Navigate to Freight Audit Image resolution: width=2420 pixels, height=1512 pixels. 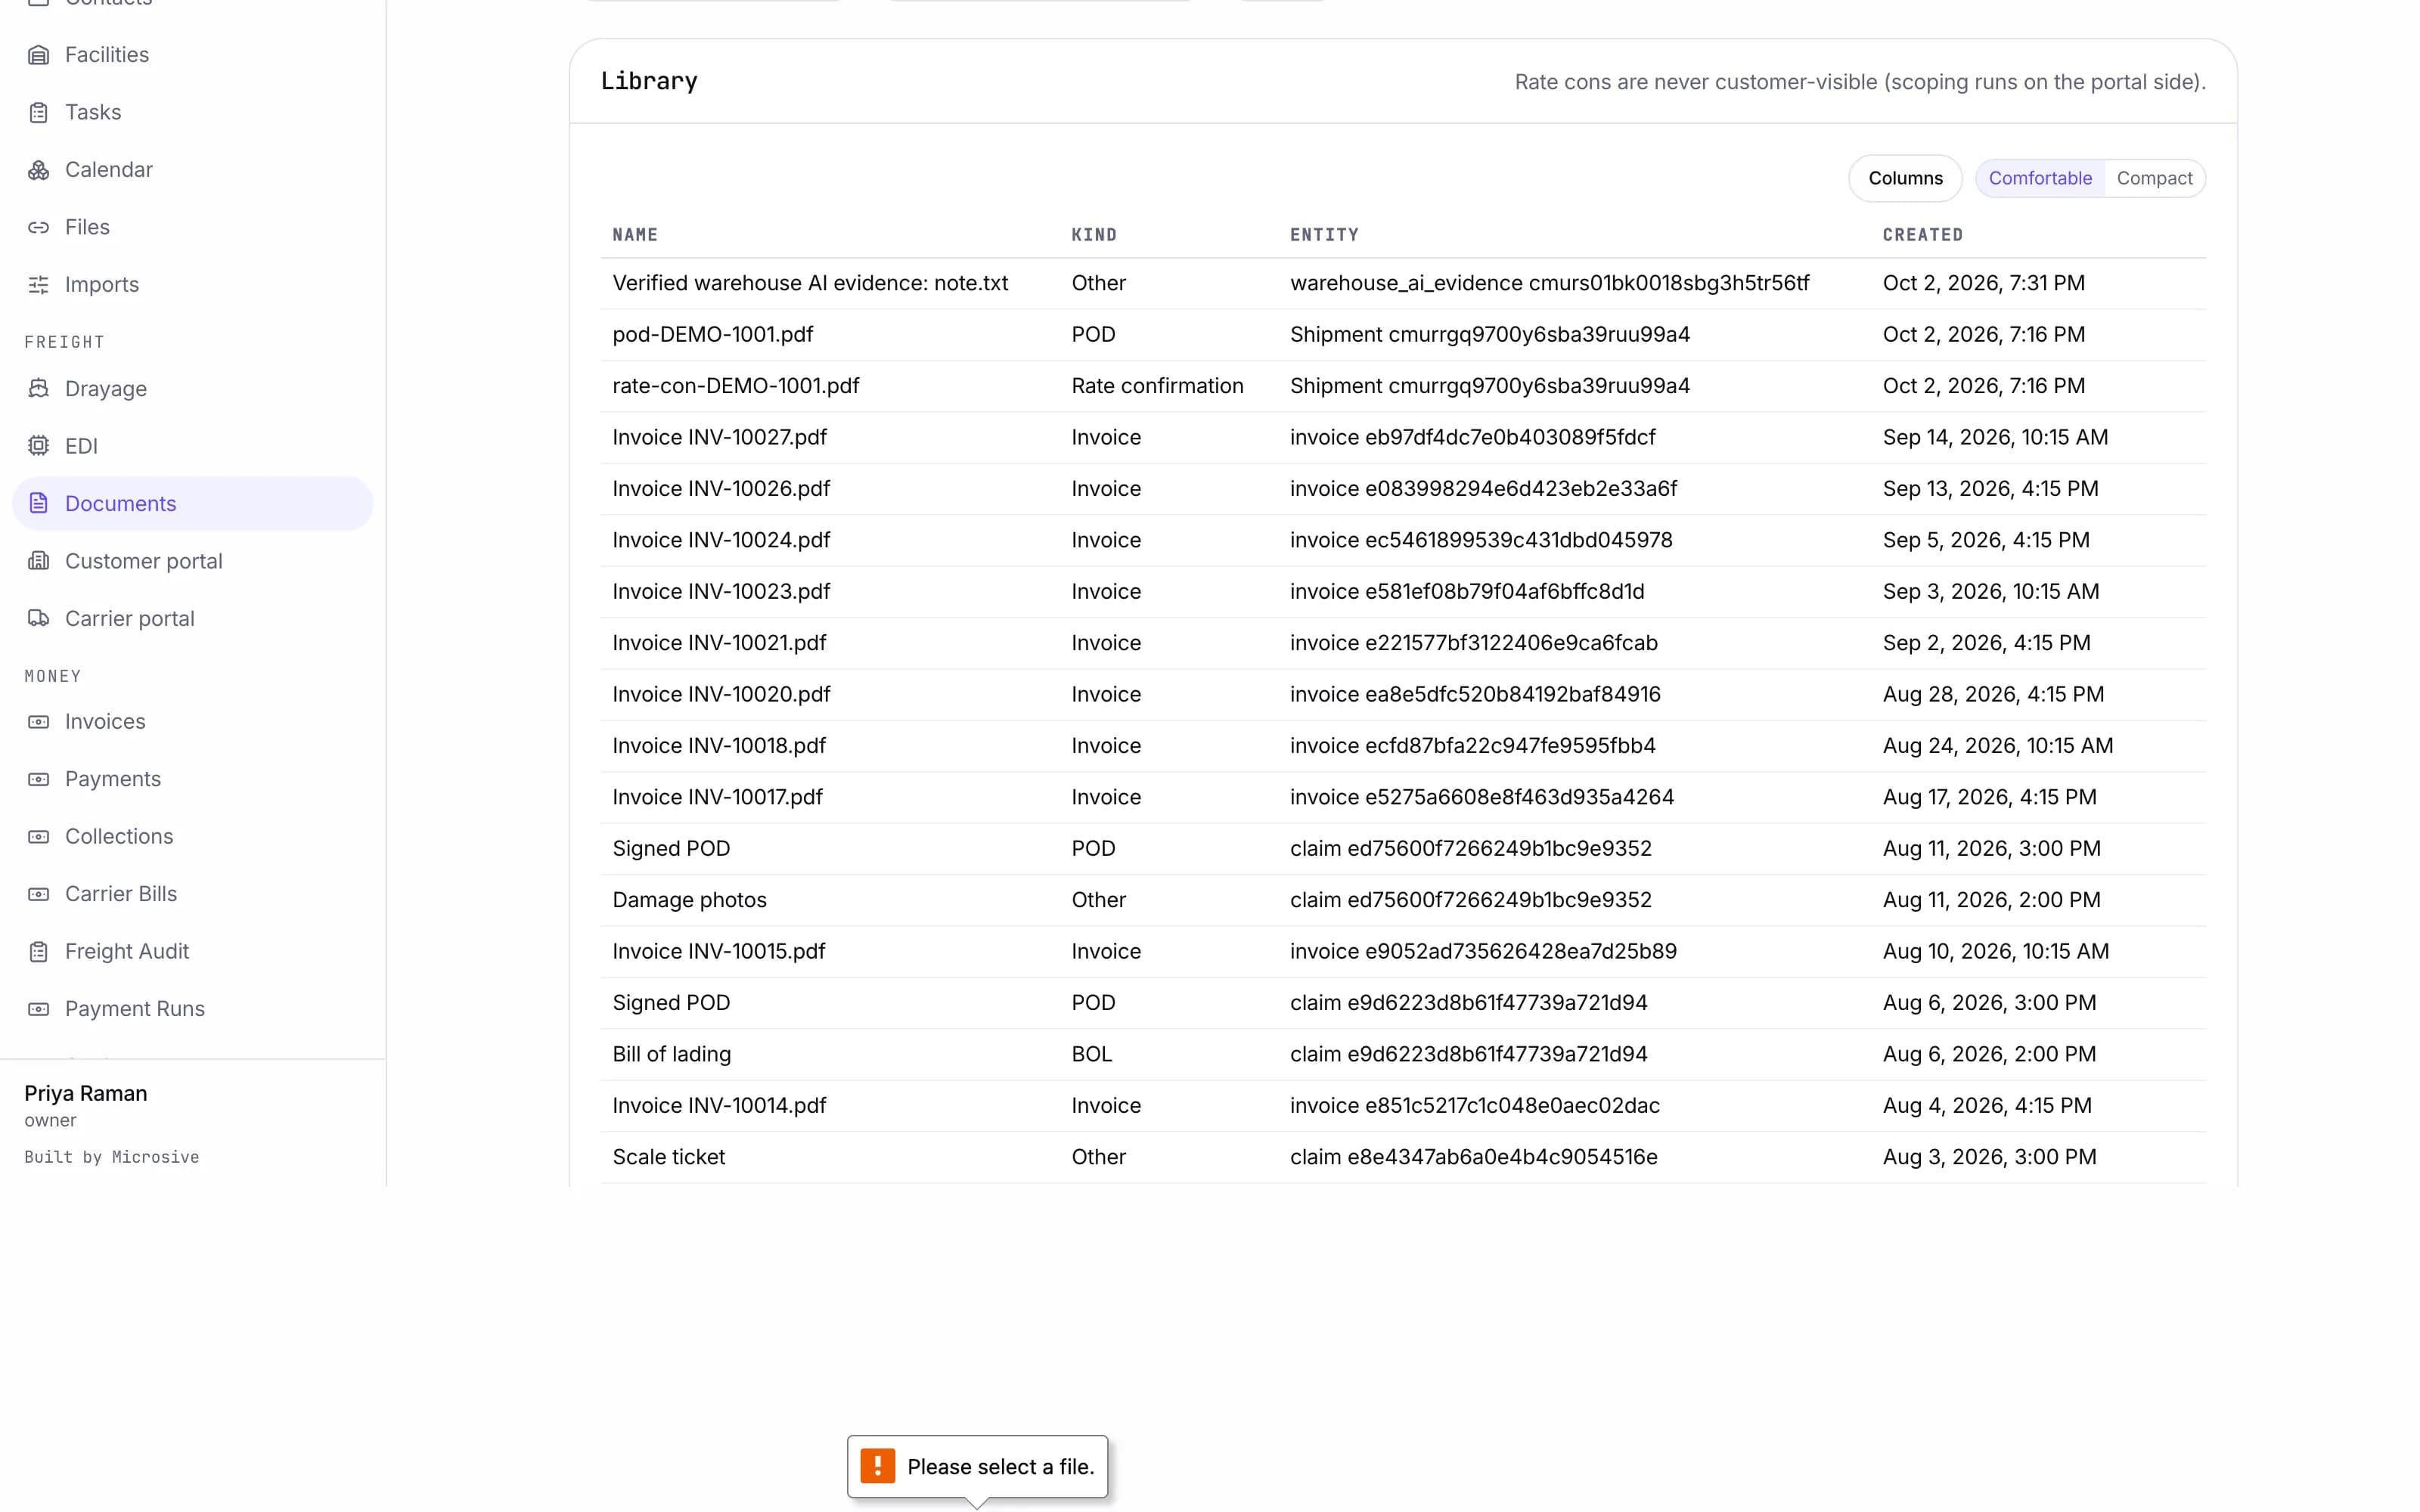[x=192, y=951]
